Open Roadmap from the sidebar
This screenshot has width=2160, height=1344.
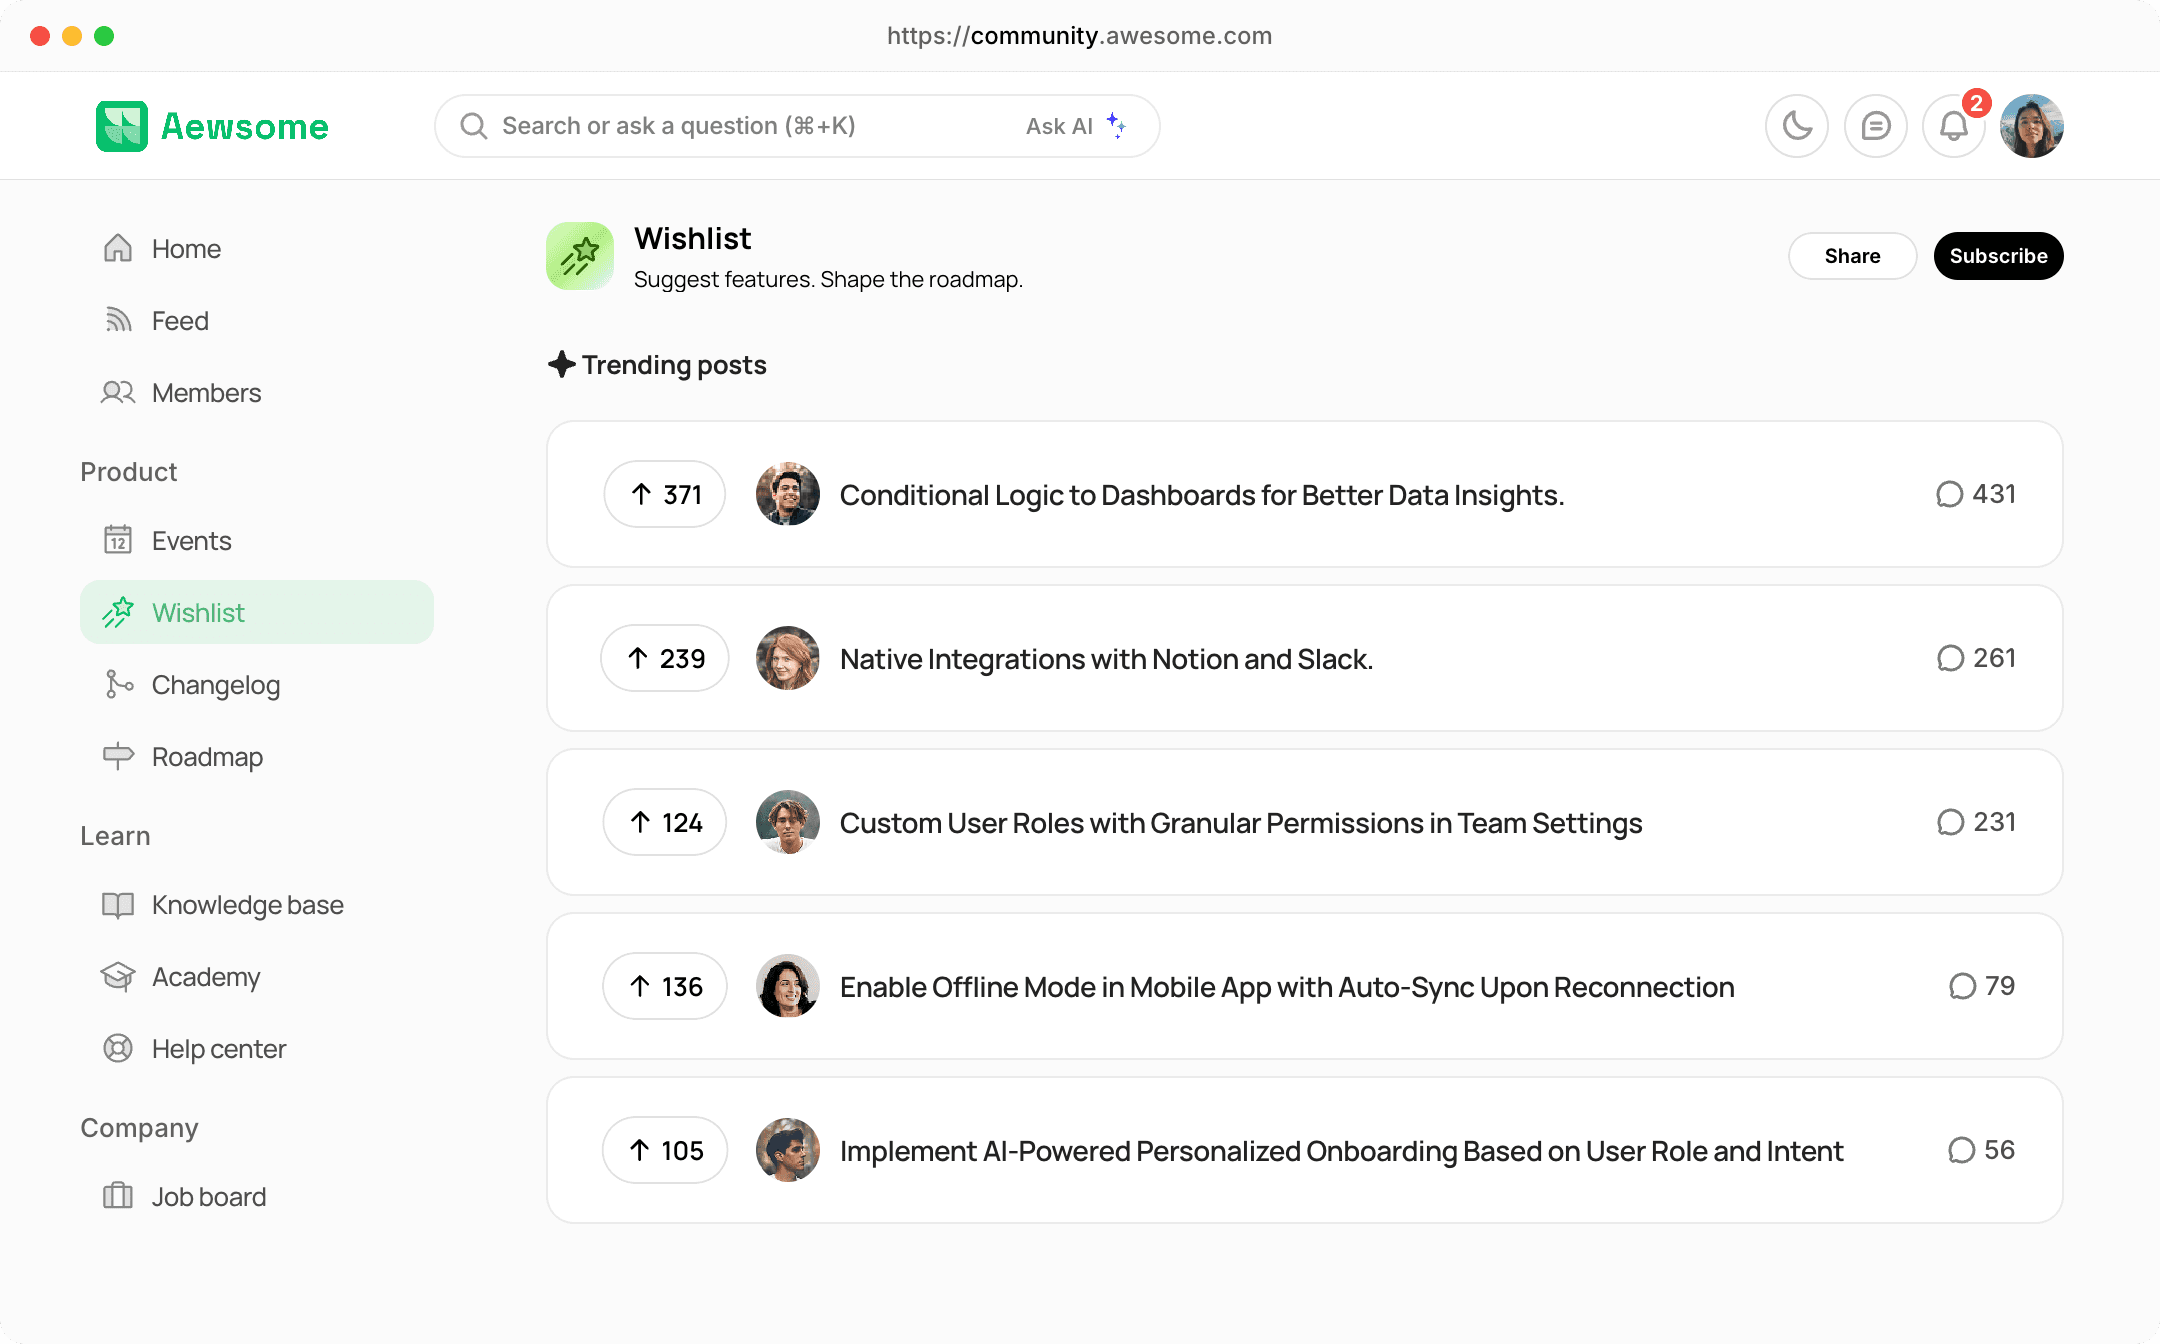coord(207,757)
